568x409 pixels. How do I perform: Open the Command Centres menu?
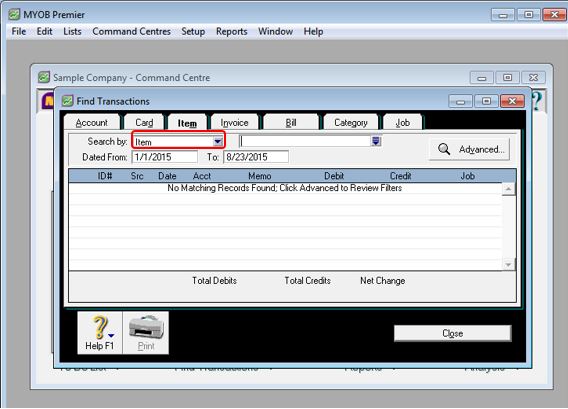[131, 32]
